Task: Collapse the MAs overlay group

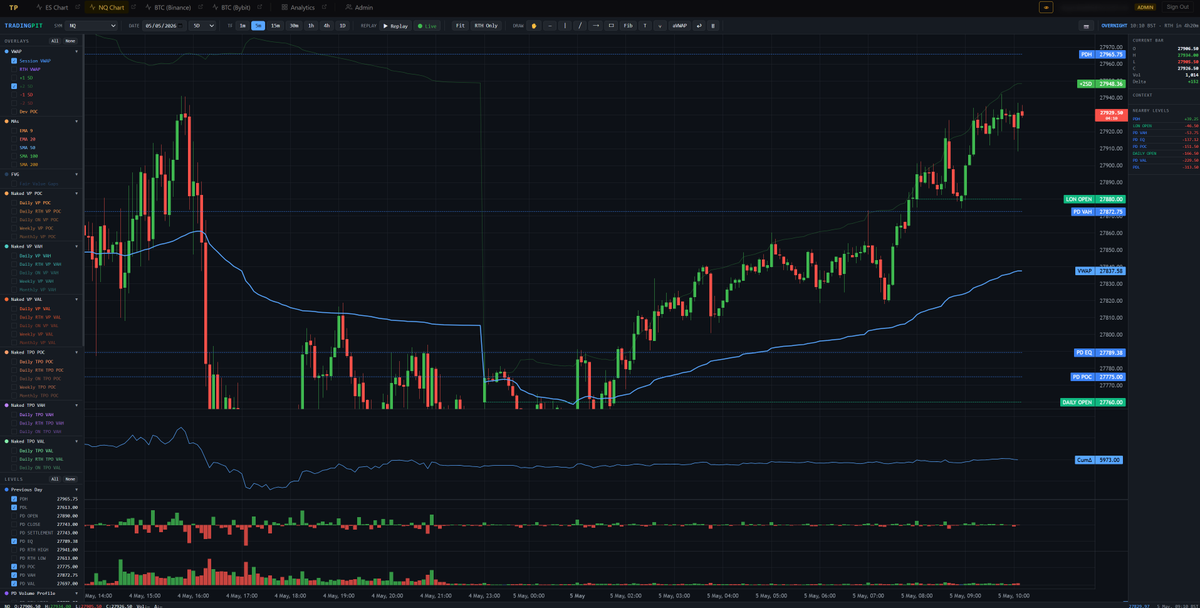Action: [x=76, y=121]
